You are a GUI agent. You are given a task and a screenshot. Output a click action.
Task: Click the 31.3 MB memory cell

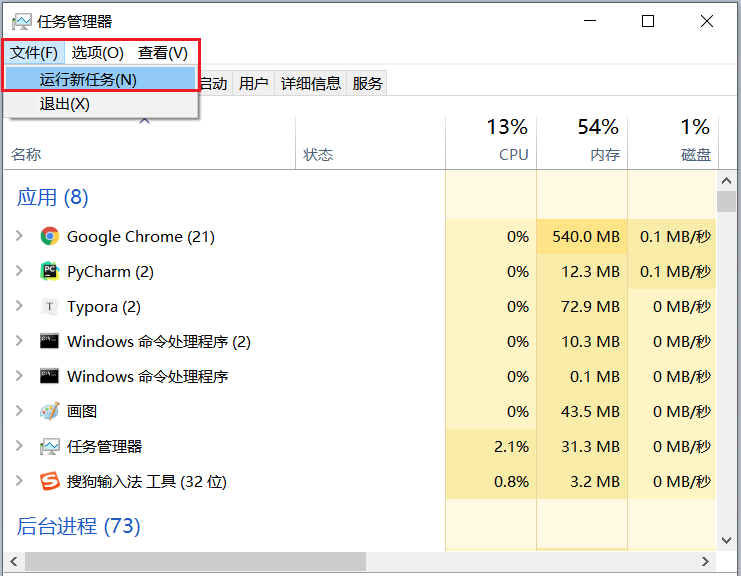(x=582, y=446)
